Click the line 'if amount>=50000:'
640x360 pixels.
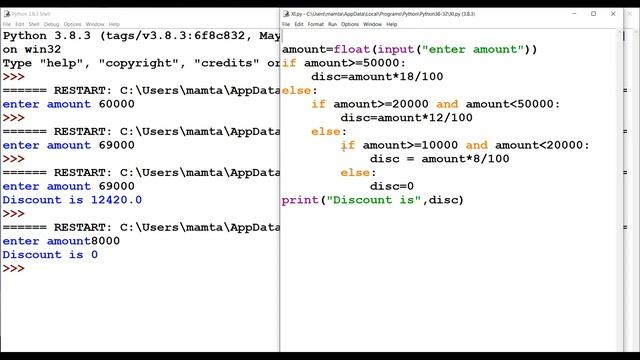(x=344, y=63)
